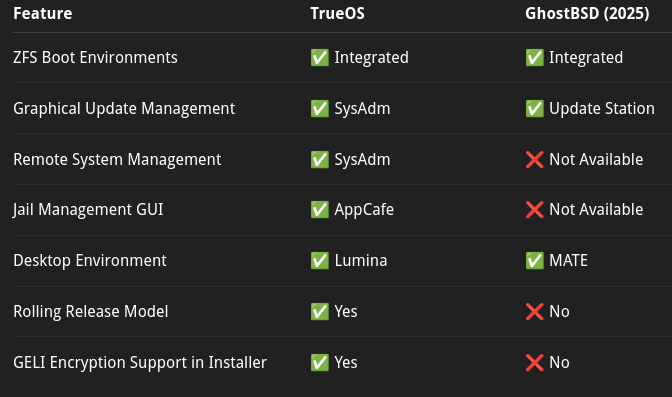
Task: Click green checkmark beside GhostBSD Integrated
Action: [534, 57]
